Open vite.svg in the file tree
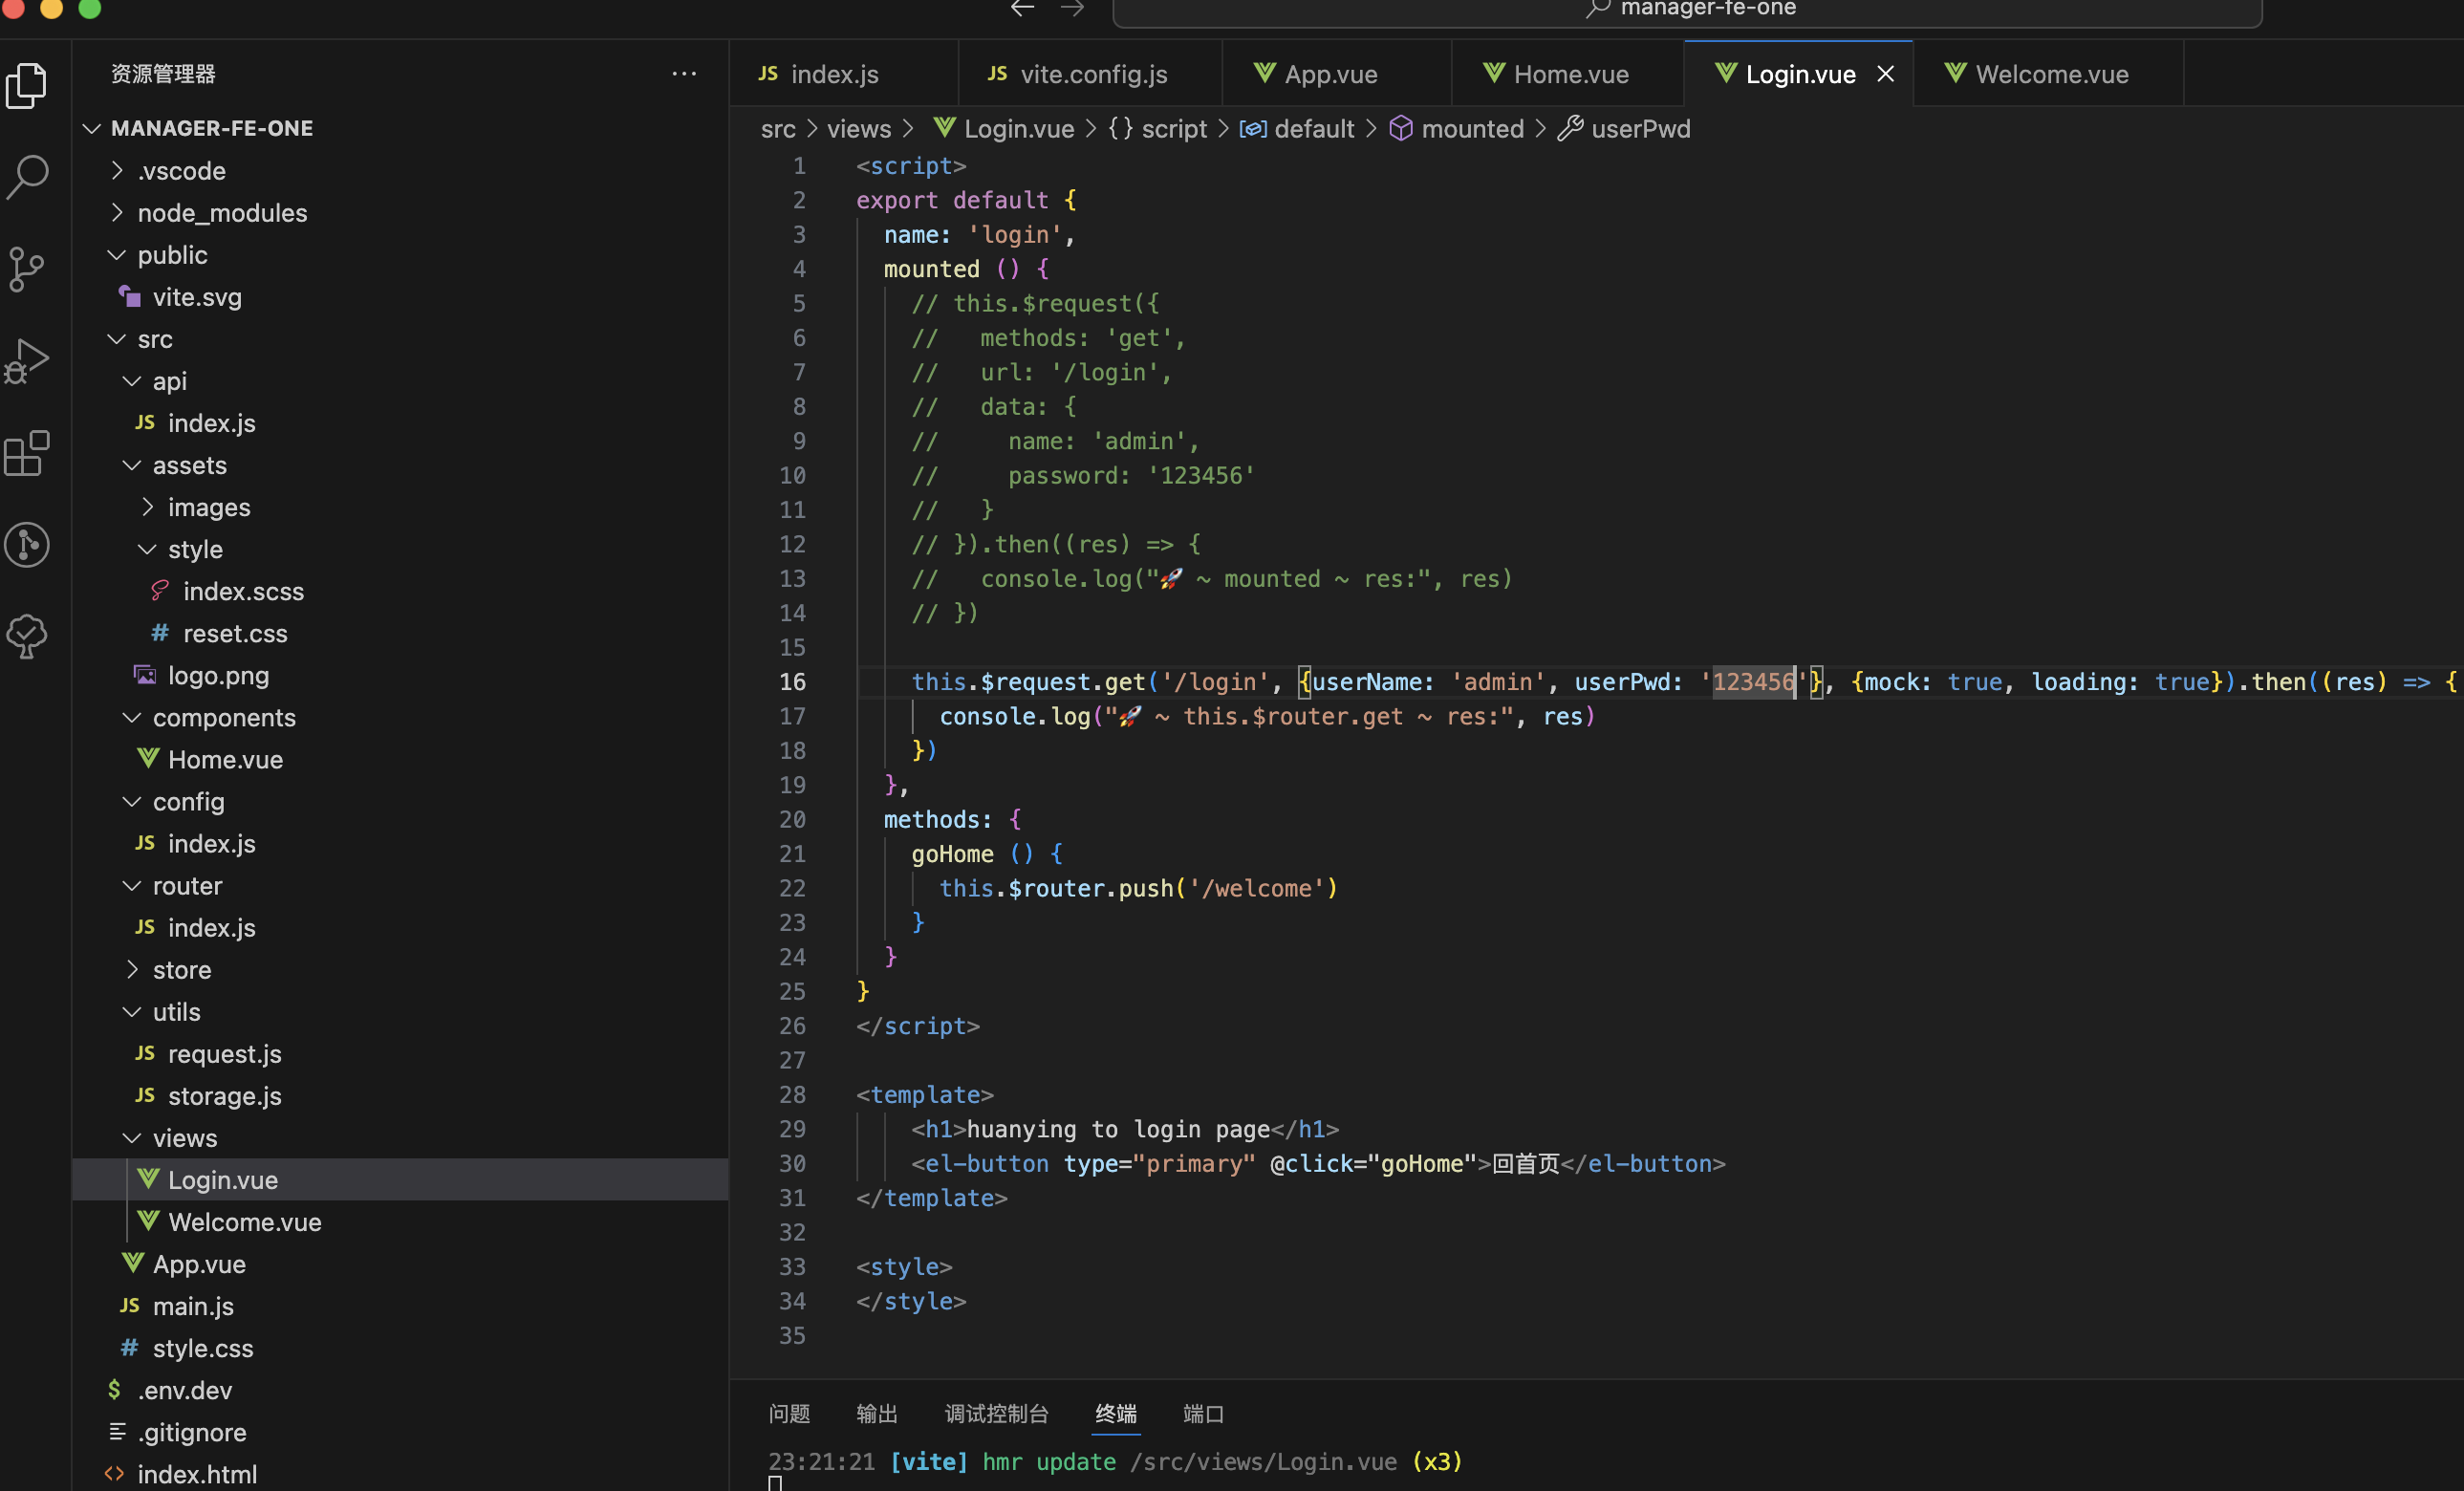This screenshot has height=1491, width=2464. pos(400,296)
